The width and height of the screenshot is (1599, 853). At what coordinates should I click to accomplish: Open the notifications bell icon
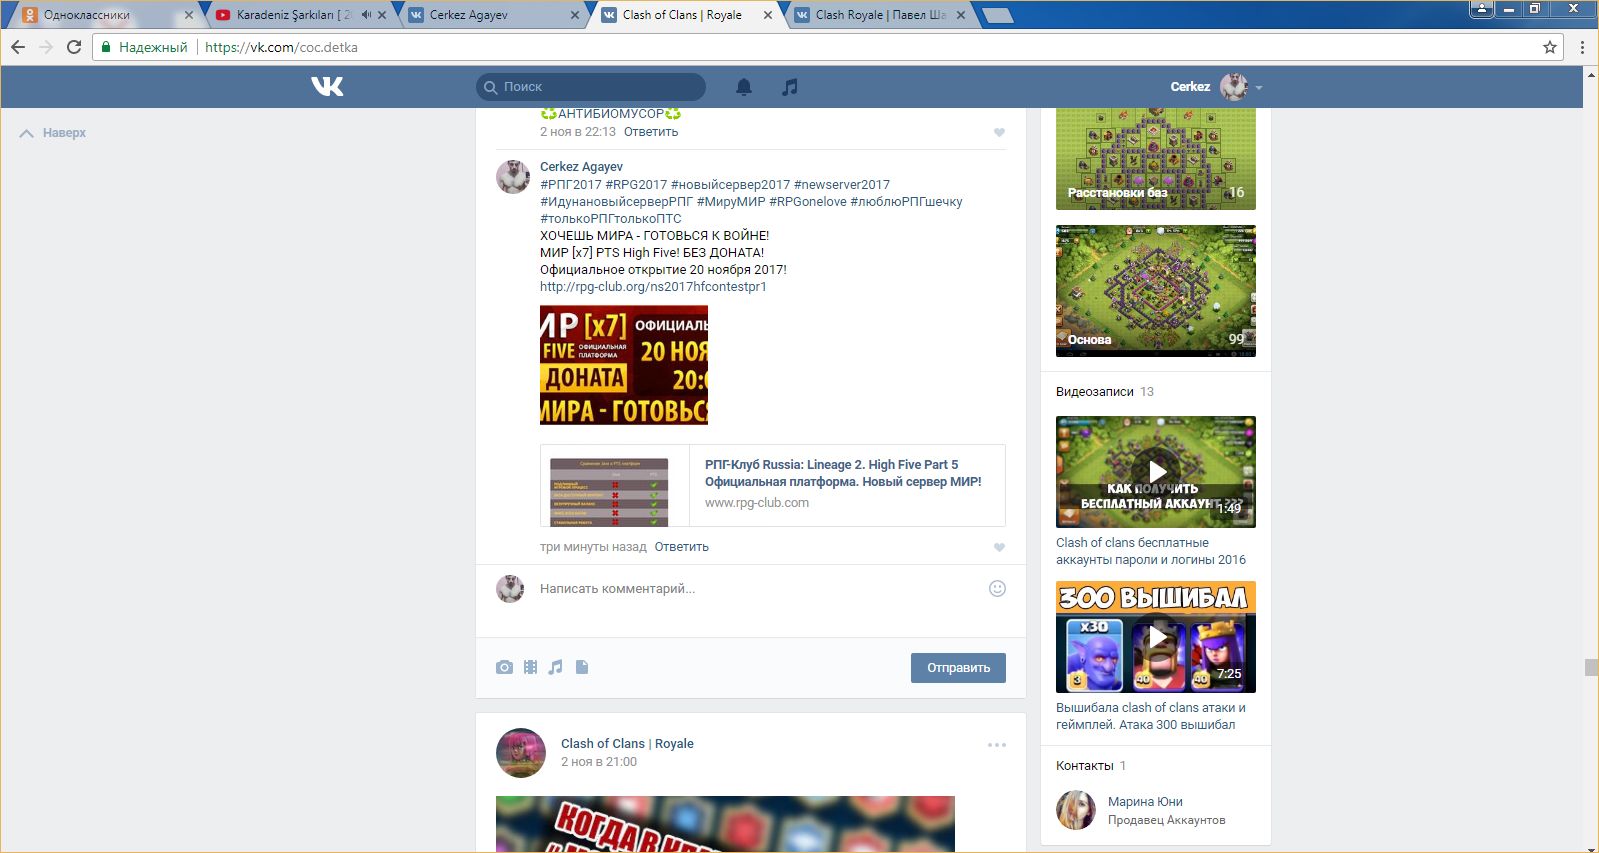(744, 87)
